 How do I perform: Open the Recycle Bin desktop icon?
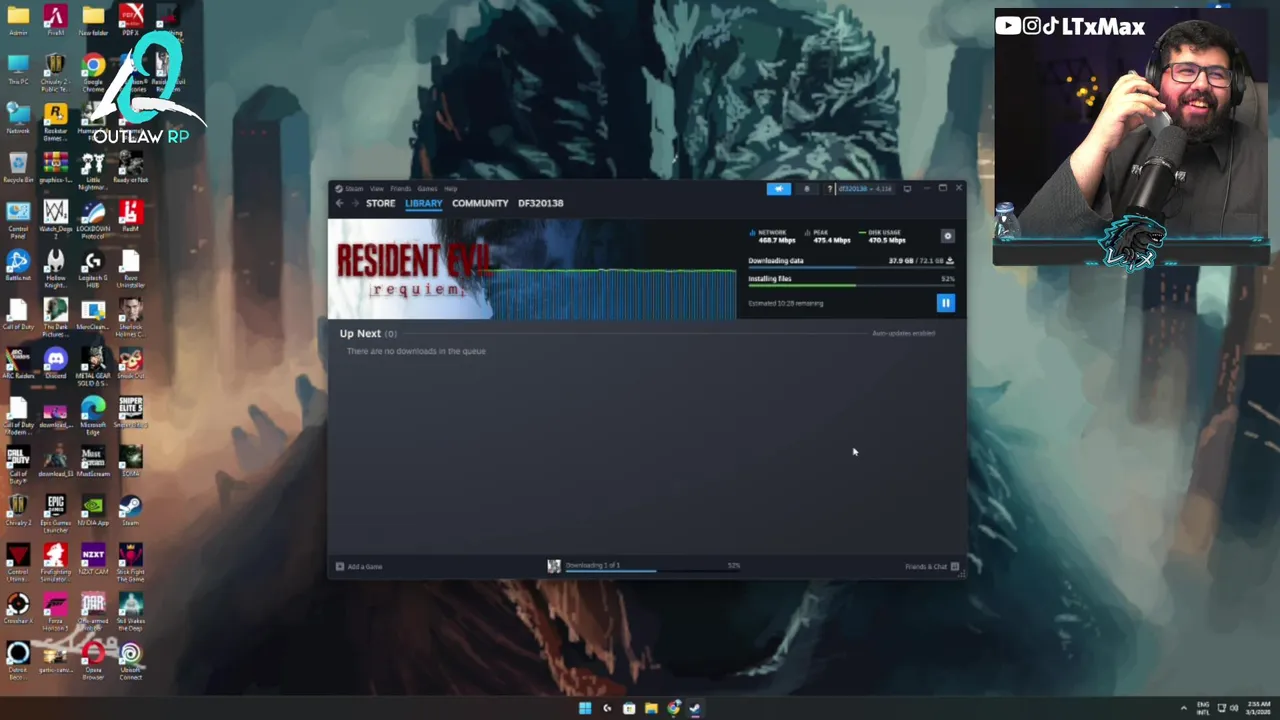(18, 168)
